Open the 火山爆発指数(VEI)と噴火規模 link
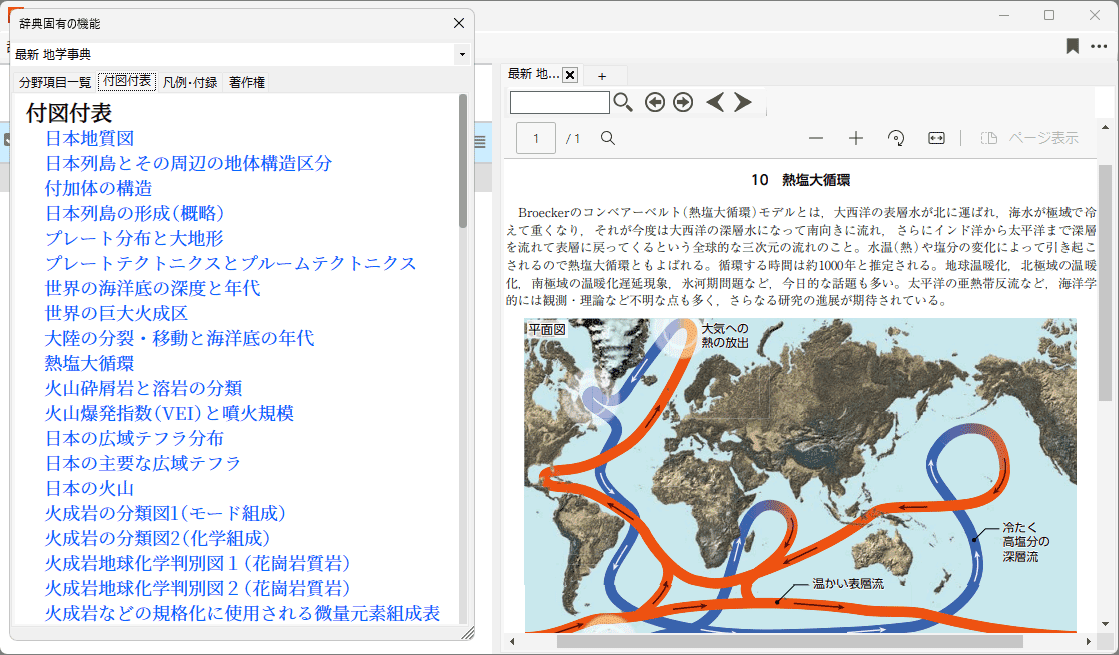1119x655 pixels. tap(169, 414)
